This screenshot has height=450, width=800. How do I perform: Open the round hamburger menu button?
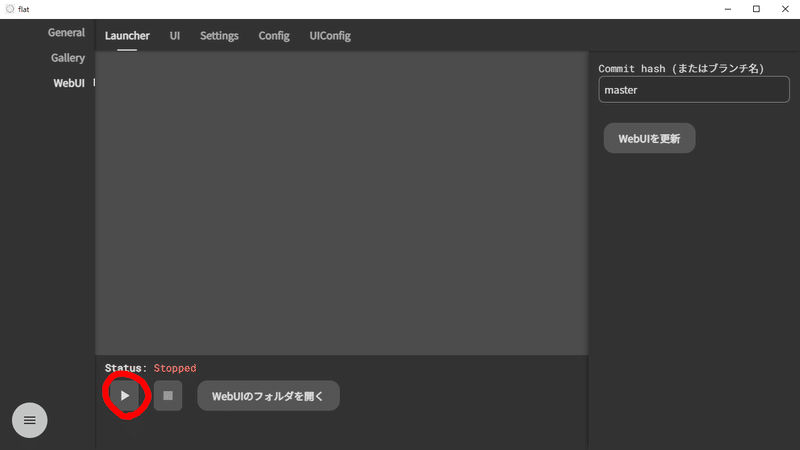(30, 420)
